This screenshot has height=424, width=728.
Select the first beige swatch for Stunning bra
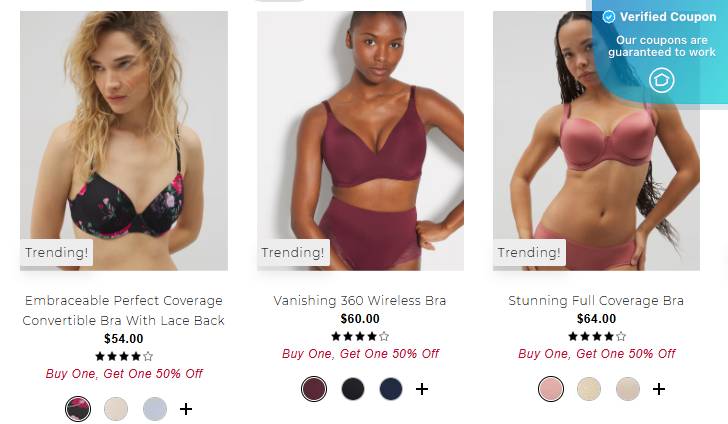(x=589, y=389)
